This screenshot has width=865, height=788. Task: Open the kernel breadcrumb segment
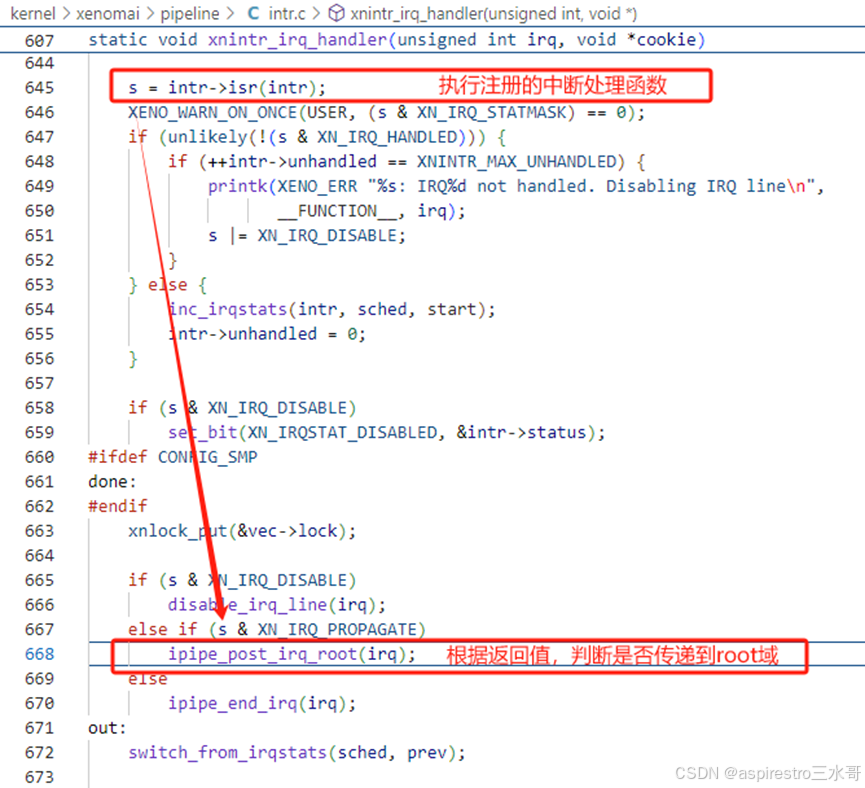33,13
